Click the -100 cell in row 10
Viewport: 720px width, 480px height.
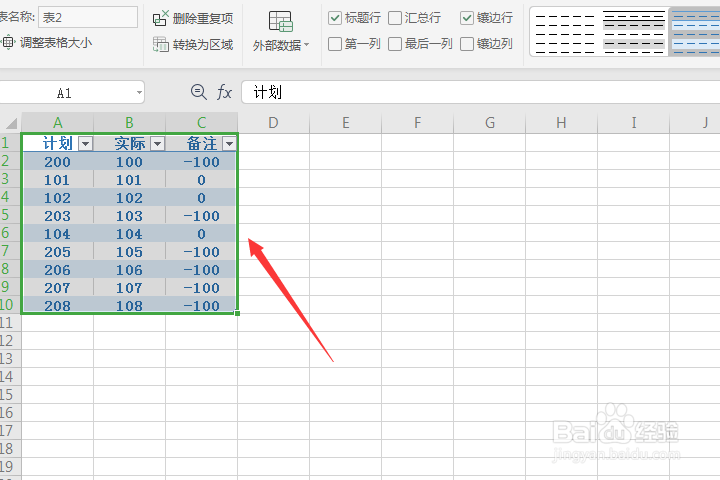202,305
